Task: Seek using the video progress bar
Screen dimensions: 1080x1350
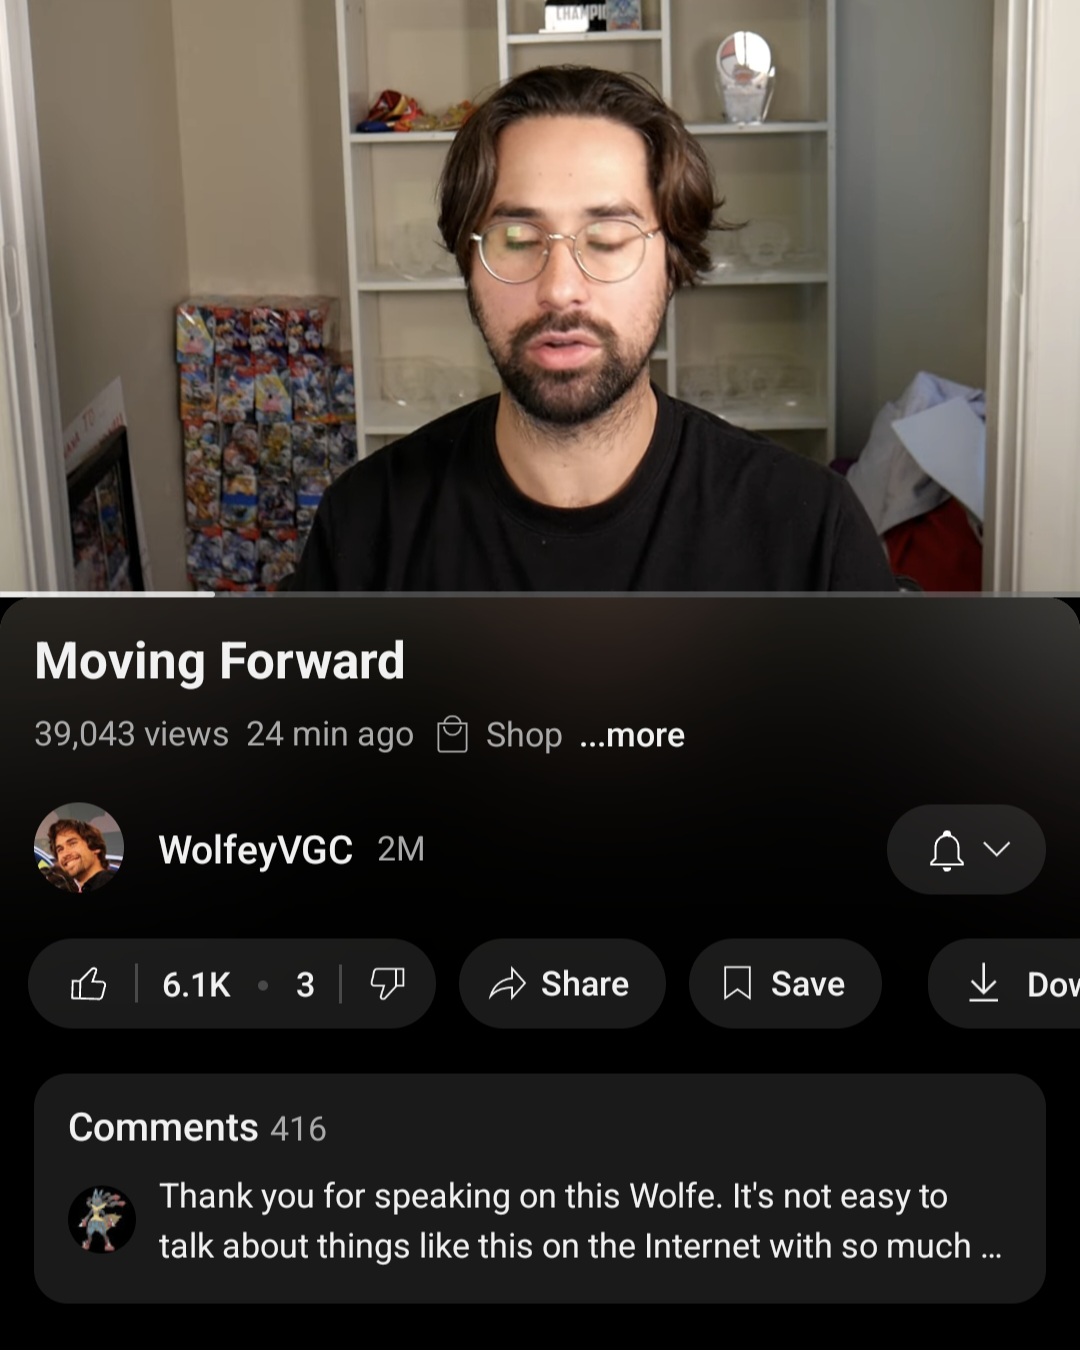Action: tap(540, 593)
